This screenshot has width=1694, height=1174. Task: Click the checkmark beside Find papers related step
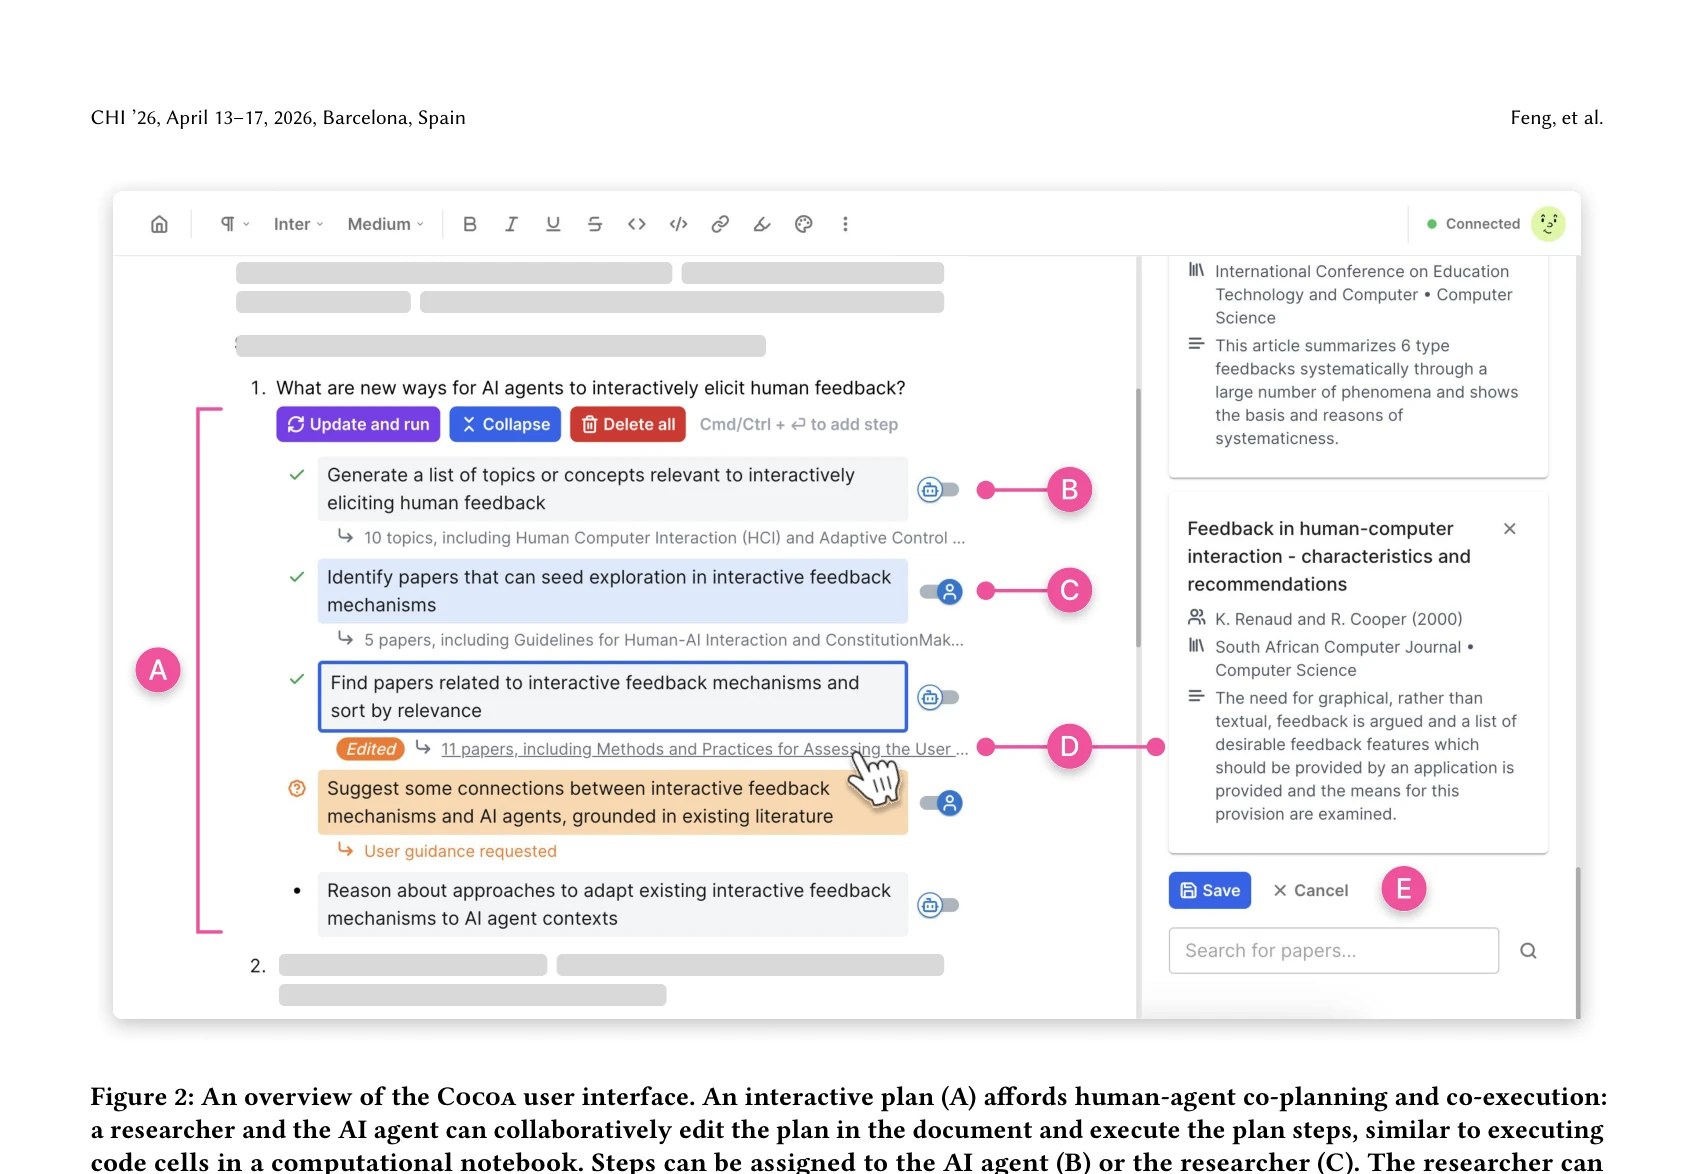tap(297, 679)
